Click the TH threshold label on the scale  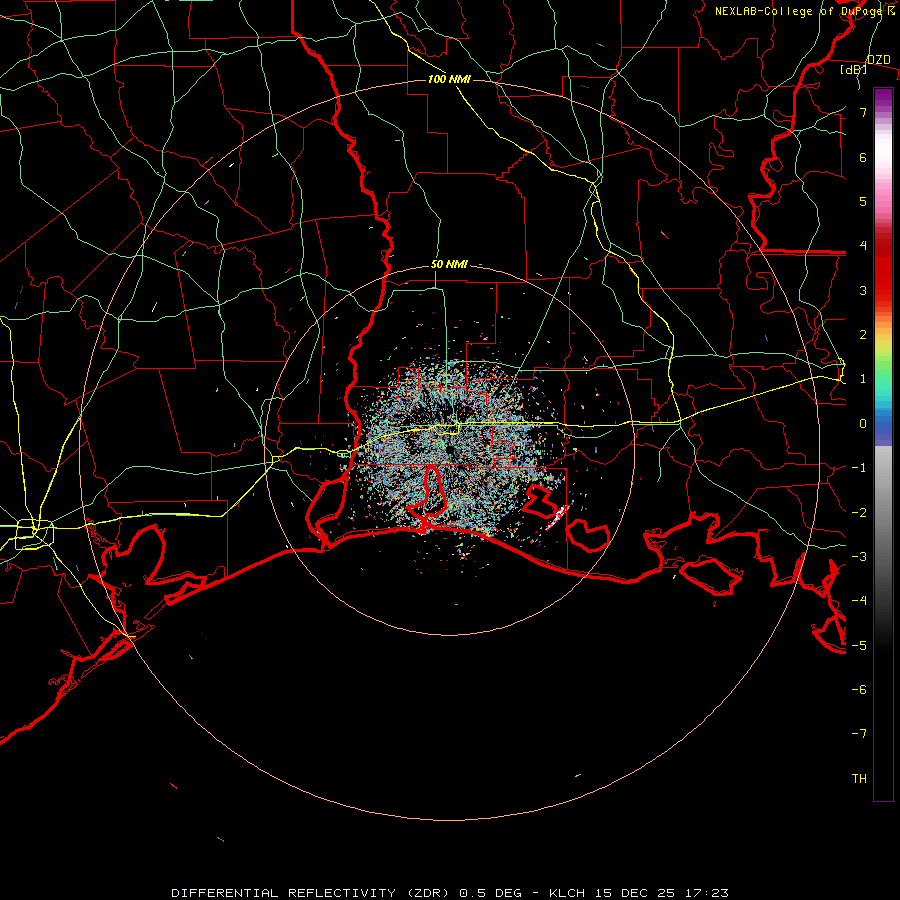pos(859,778)
